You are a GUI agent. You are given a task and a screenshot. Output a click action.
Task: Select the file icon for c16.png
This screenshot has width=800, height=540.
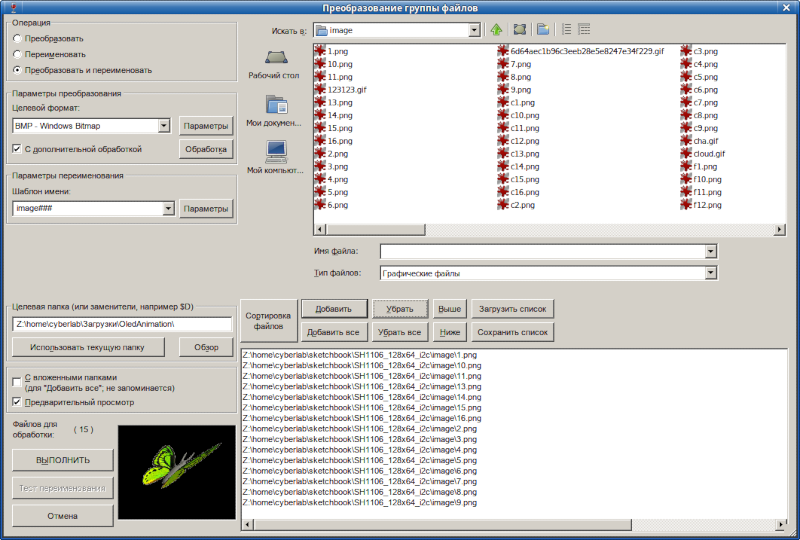503,192
